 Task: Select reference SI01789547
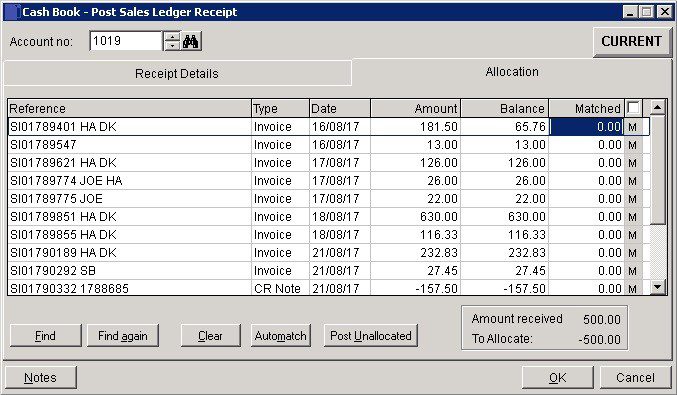tap(130, 145)
